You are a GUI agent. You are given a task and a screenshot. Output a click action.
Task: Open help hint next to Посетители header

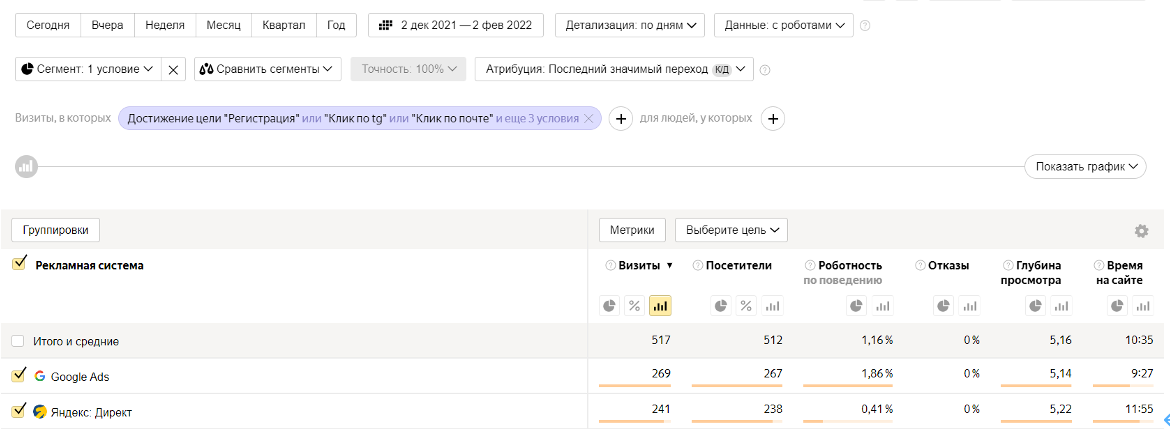coord(698,265)
